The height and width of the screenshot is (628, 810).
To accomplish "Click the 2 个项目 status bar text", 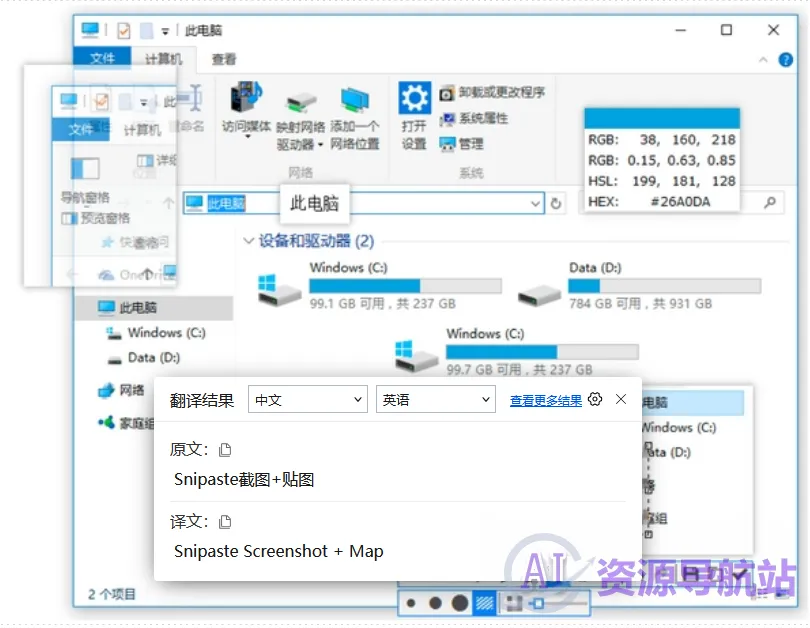I will tap(112, 594).
